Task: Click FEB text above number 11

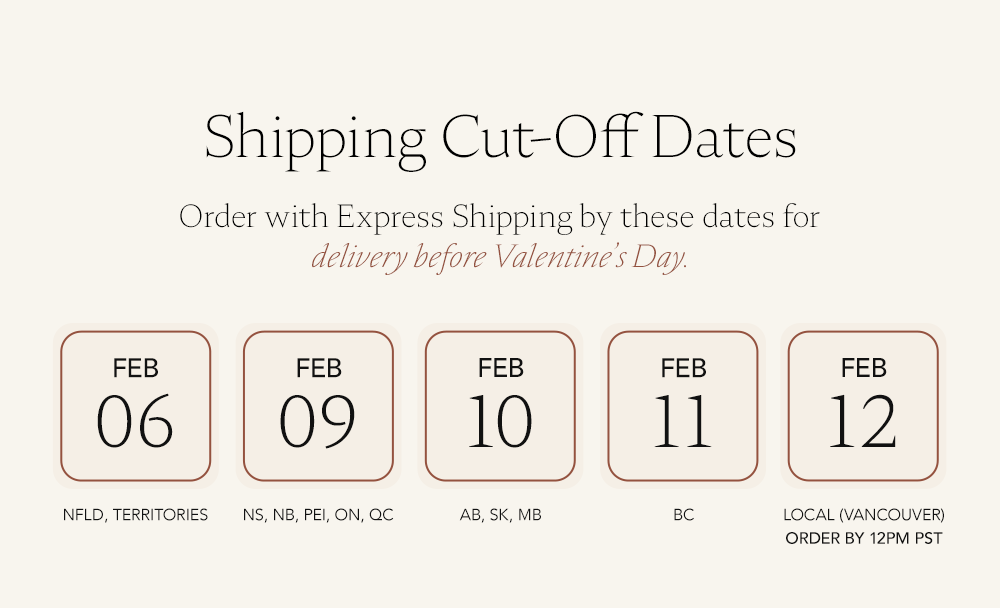Action: pos(683,368)
